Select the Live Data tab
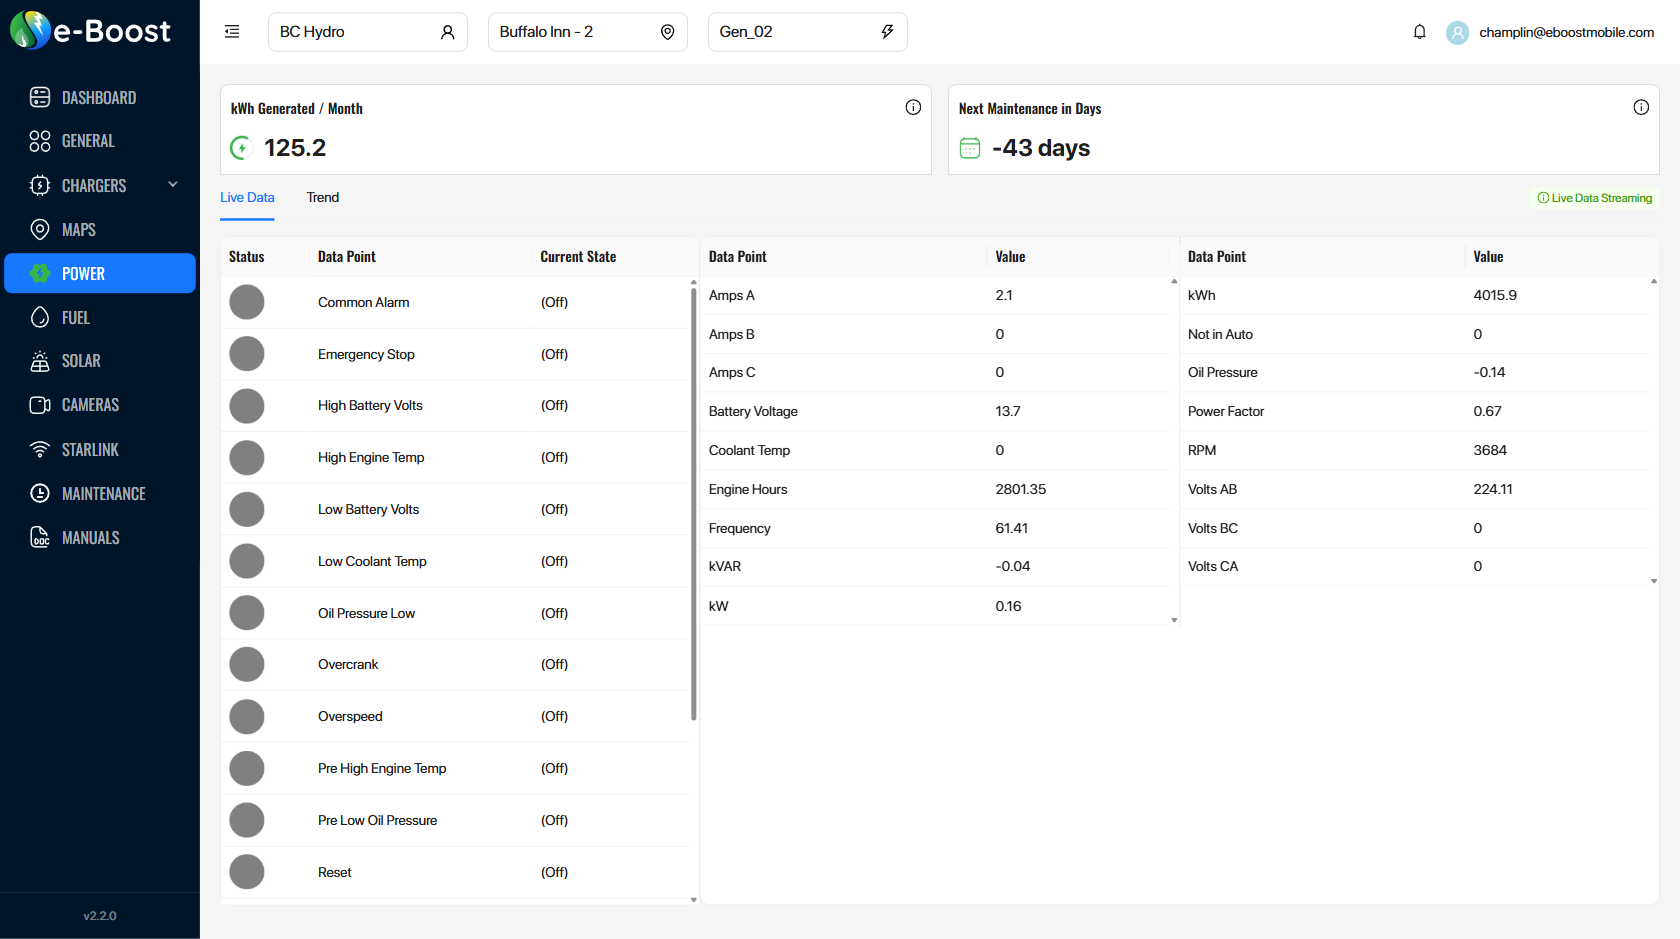The width and height of the screenshot is (1680, 939). 247,197
